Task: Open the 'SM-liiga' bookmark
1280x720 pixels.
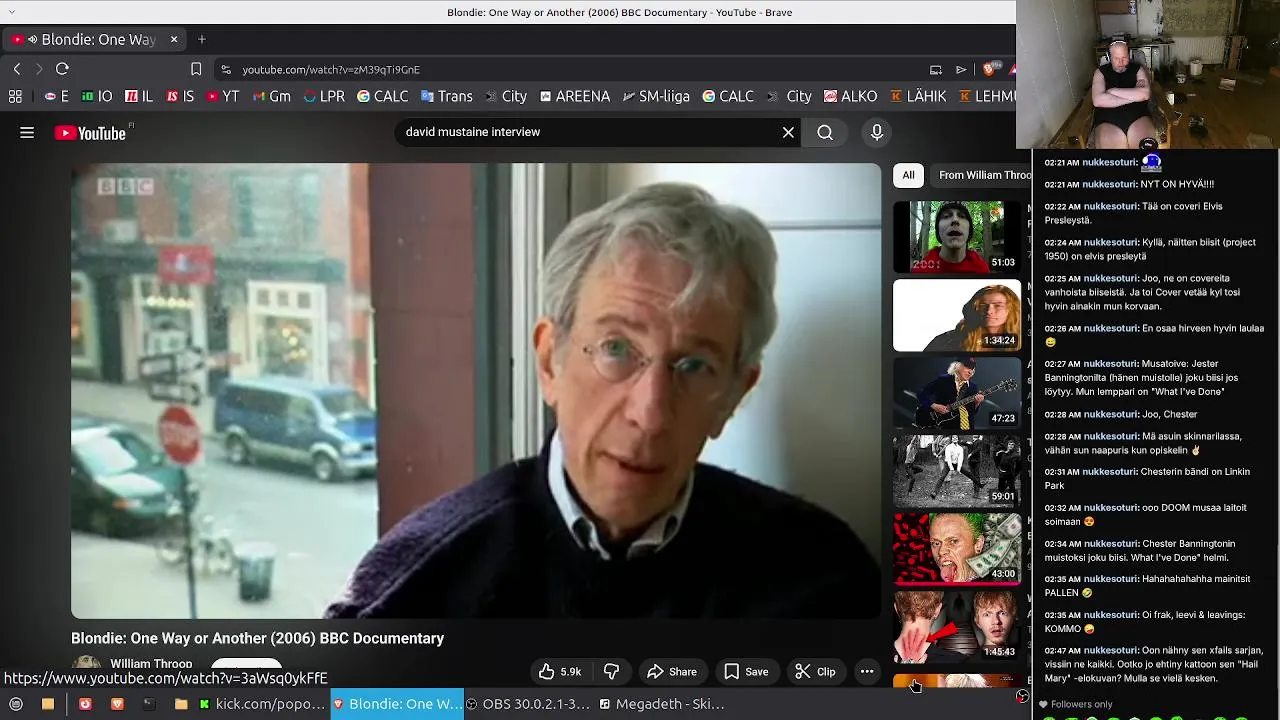Action: point(656,96)
